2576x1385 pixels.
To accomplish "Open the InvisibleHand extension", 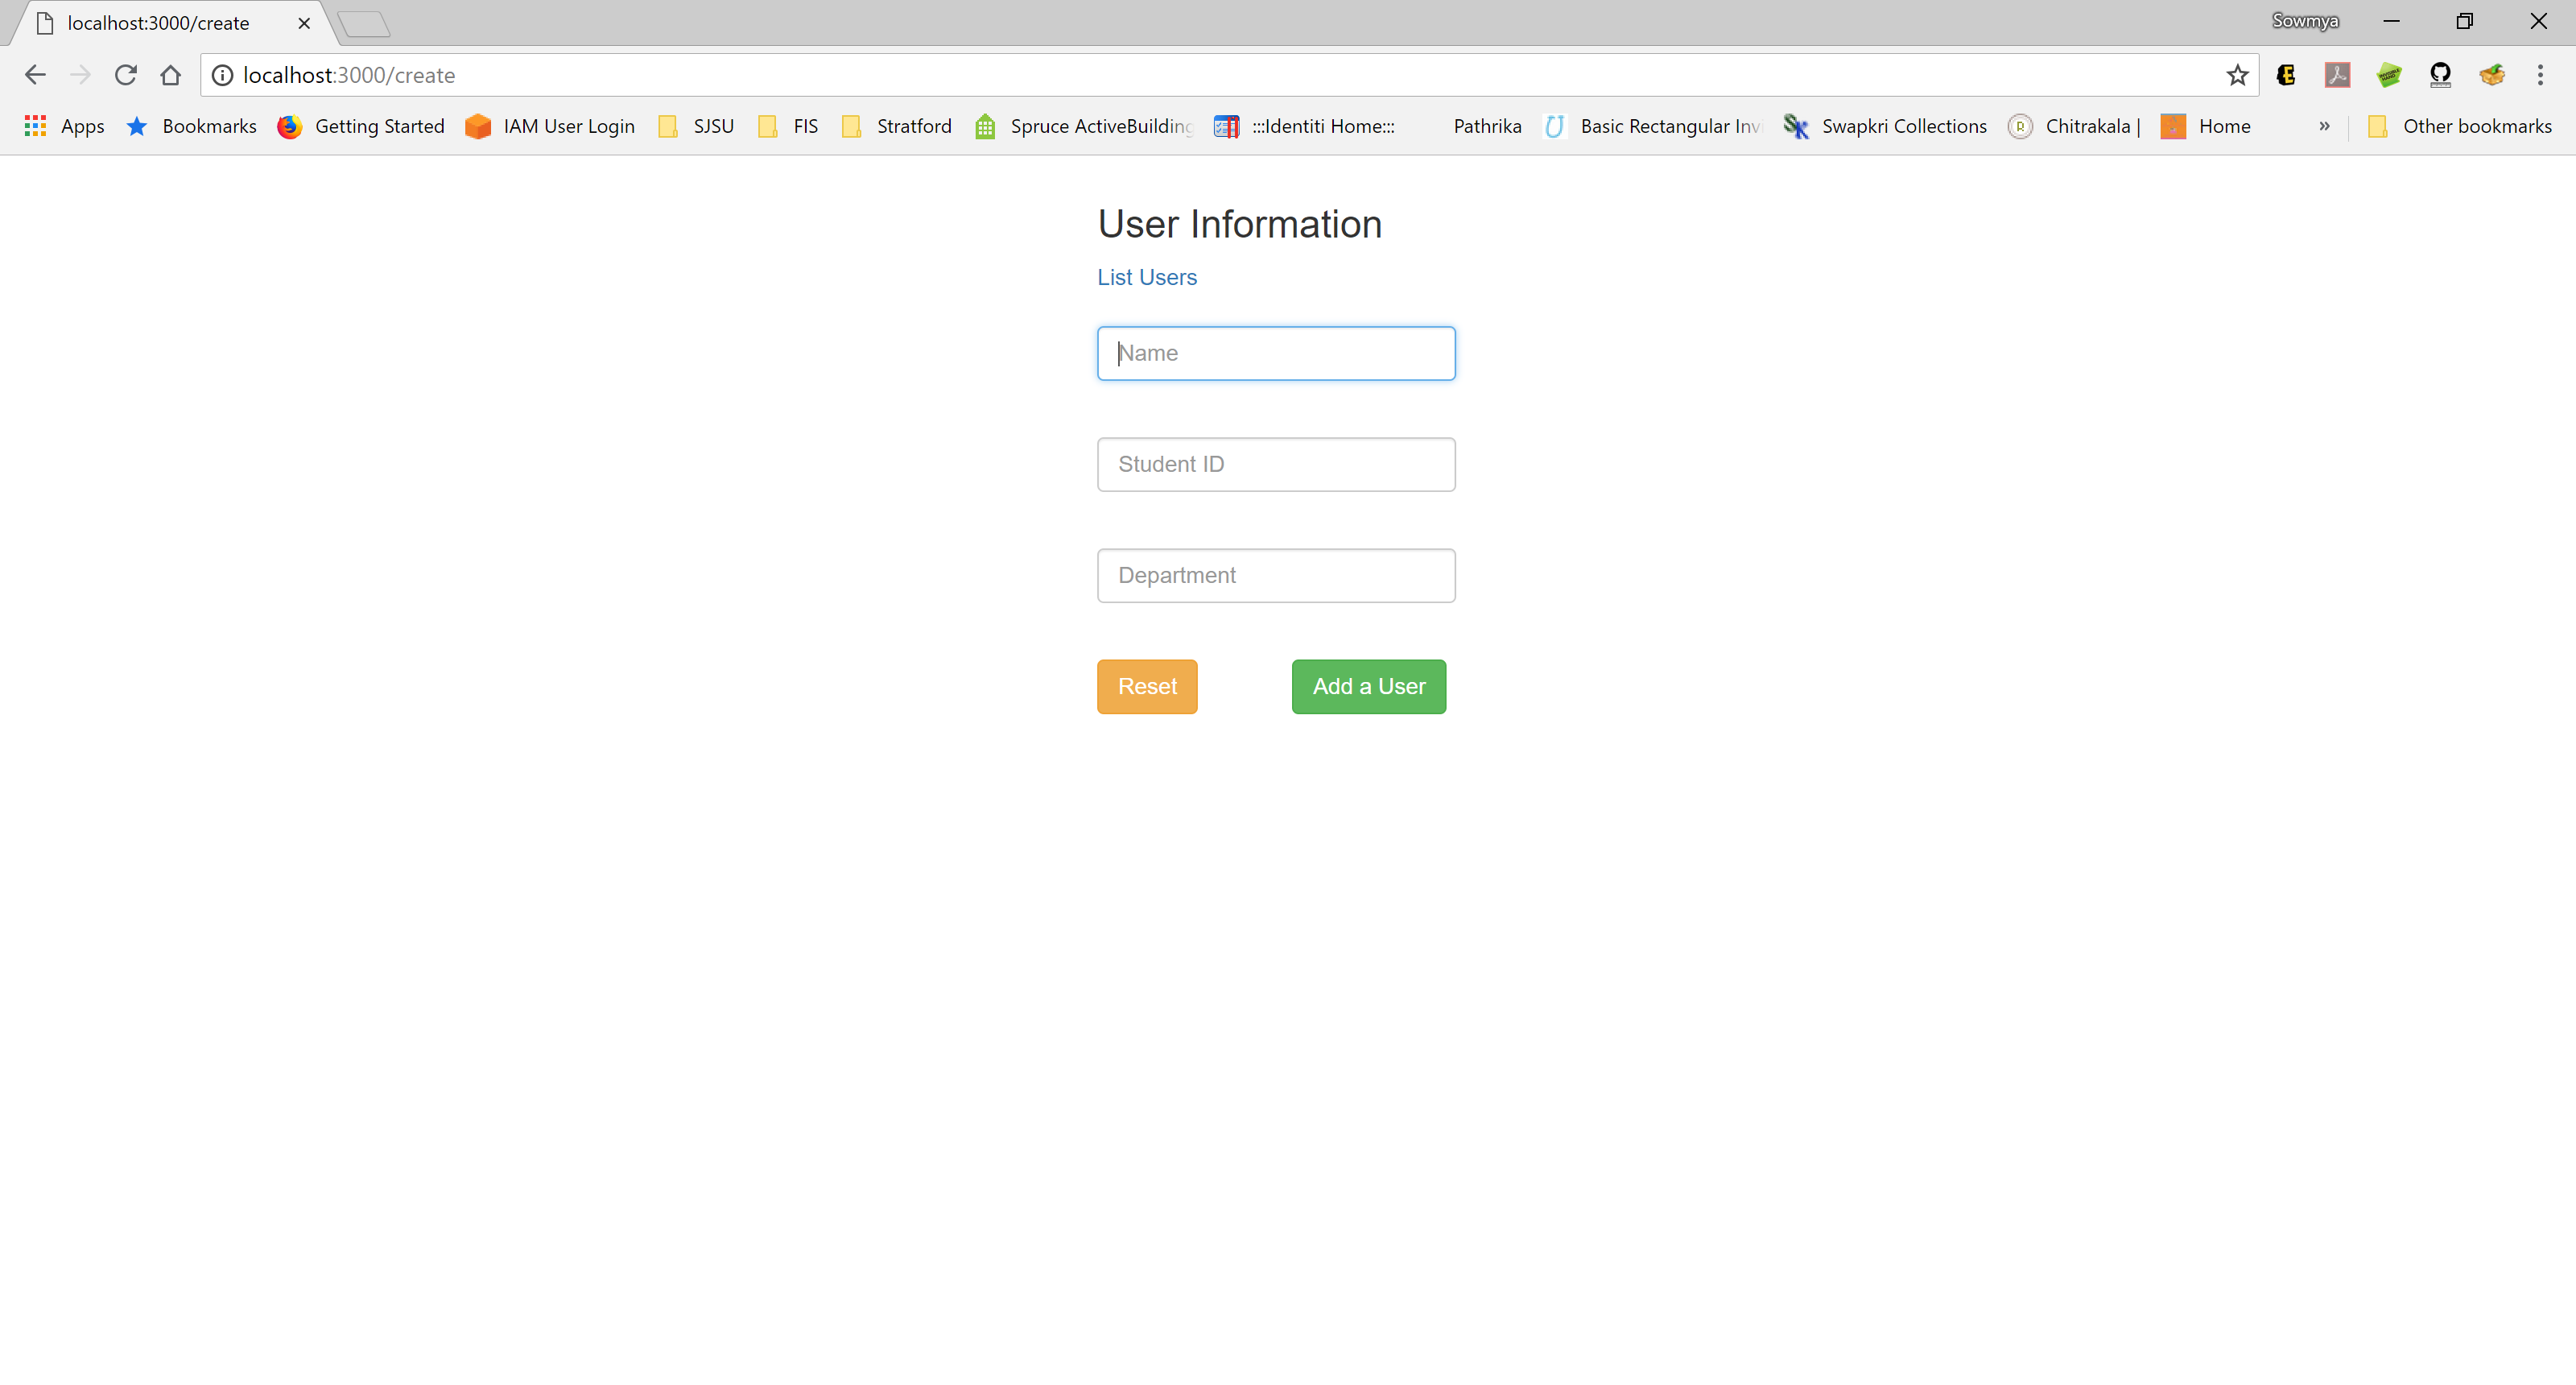I will (2389, 75).
